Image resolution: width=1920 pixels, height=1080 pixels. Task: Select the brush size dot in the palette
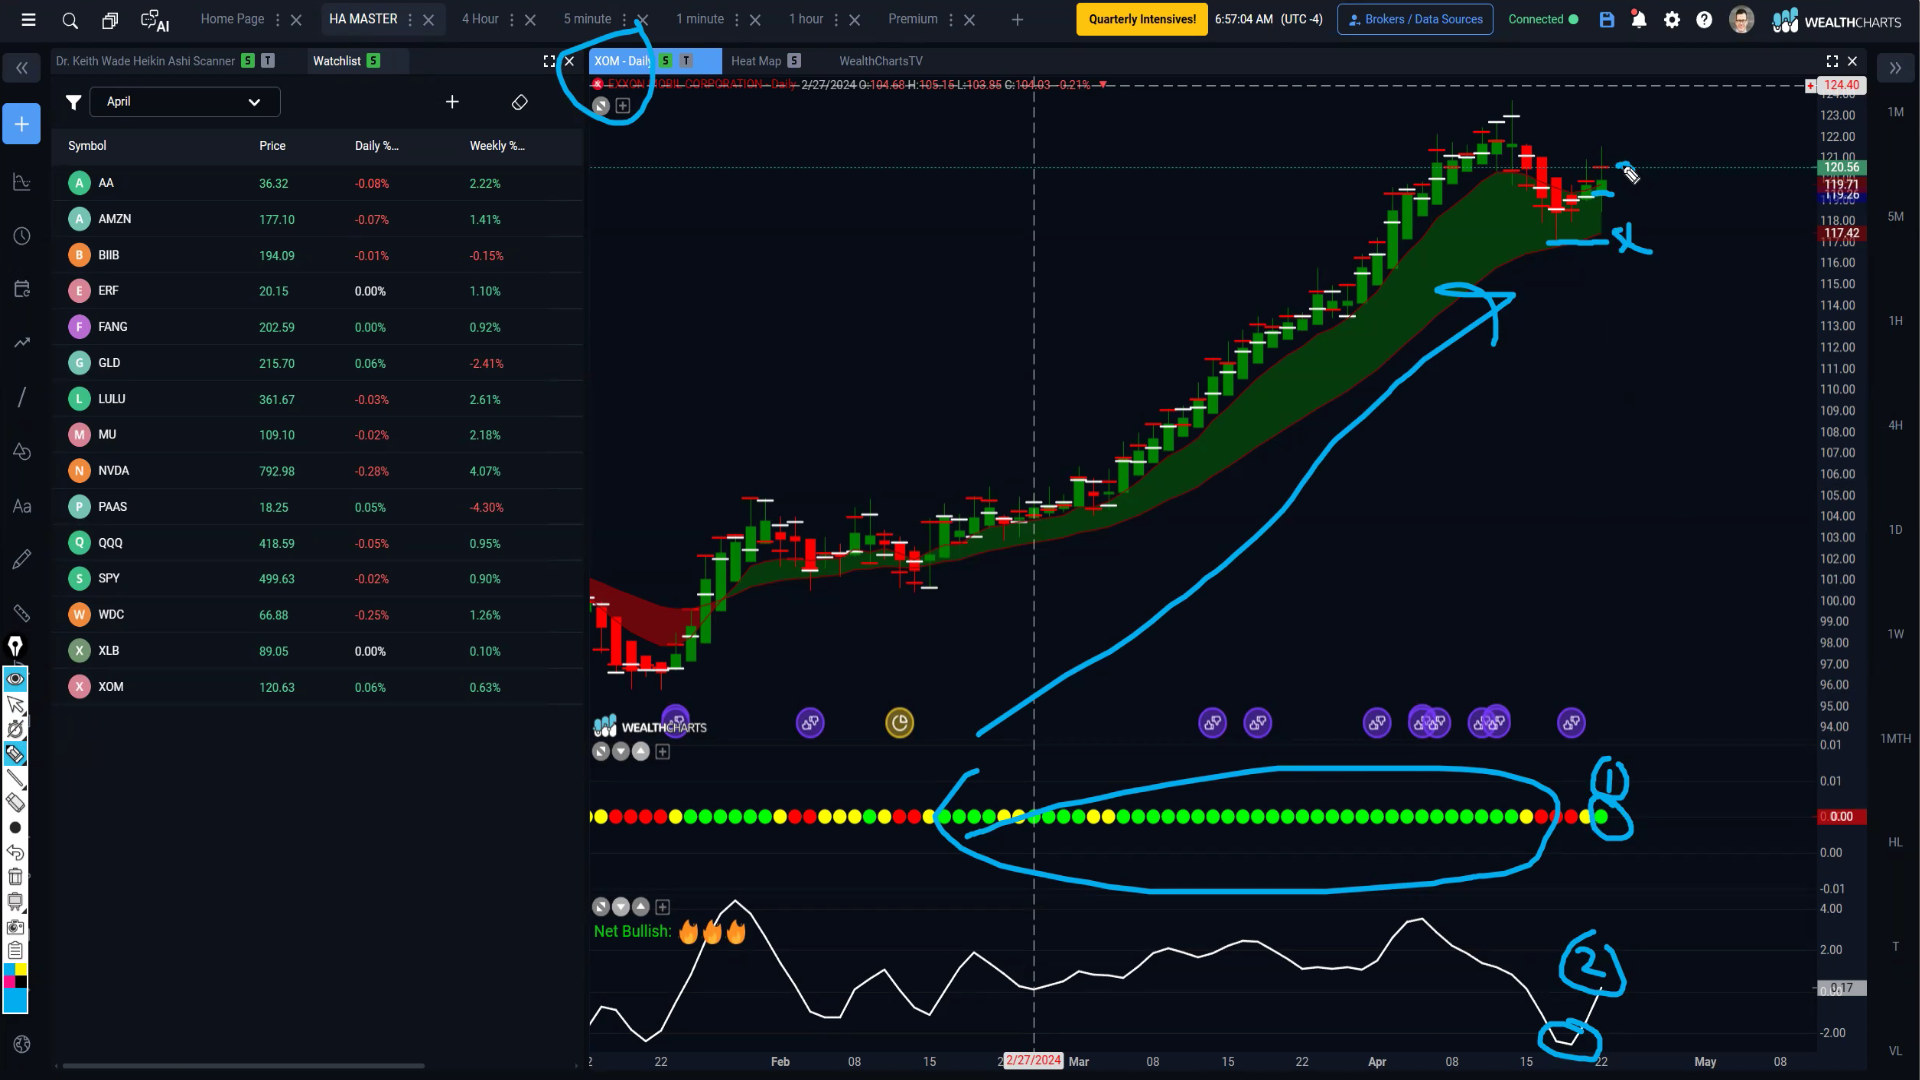[15, 828]
